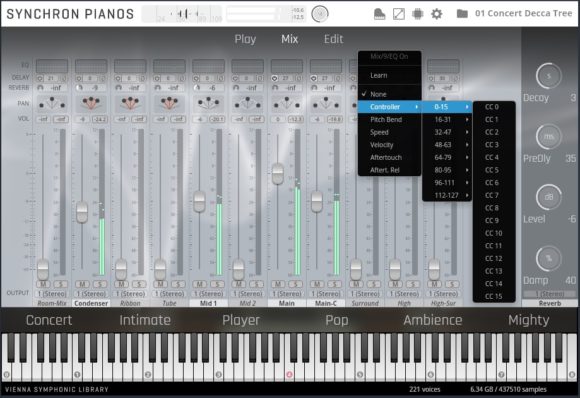Image resolution: width=580 pixels, height=398 pixels.
Task: Click the Main channel volume fader
Action: point(277,174)
